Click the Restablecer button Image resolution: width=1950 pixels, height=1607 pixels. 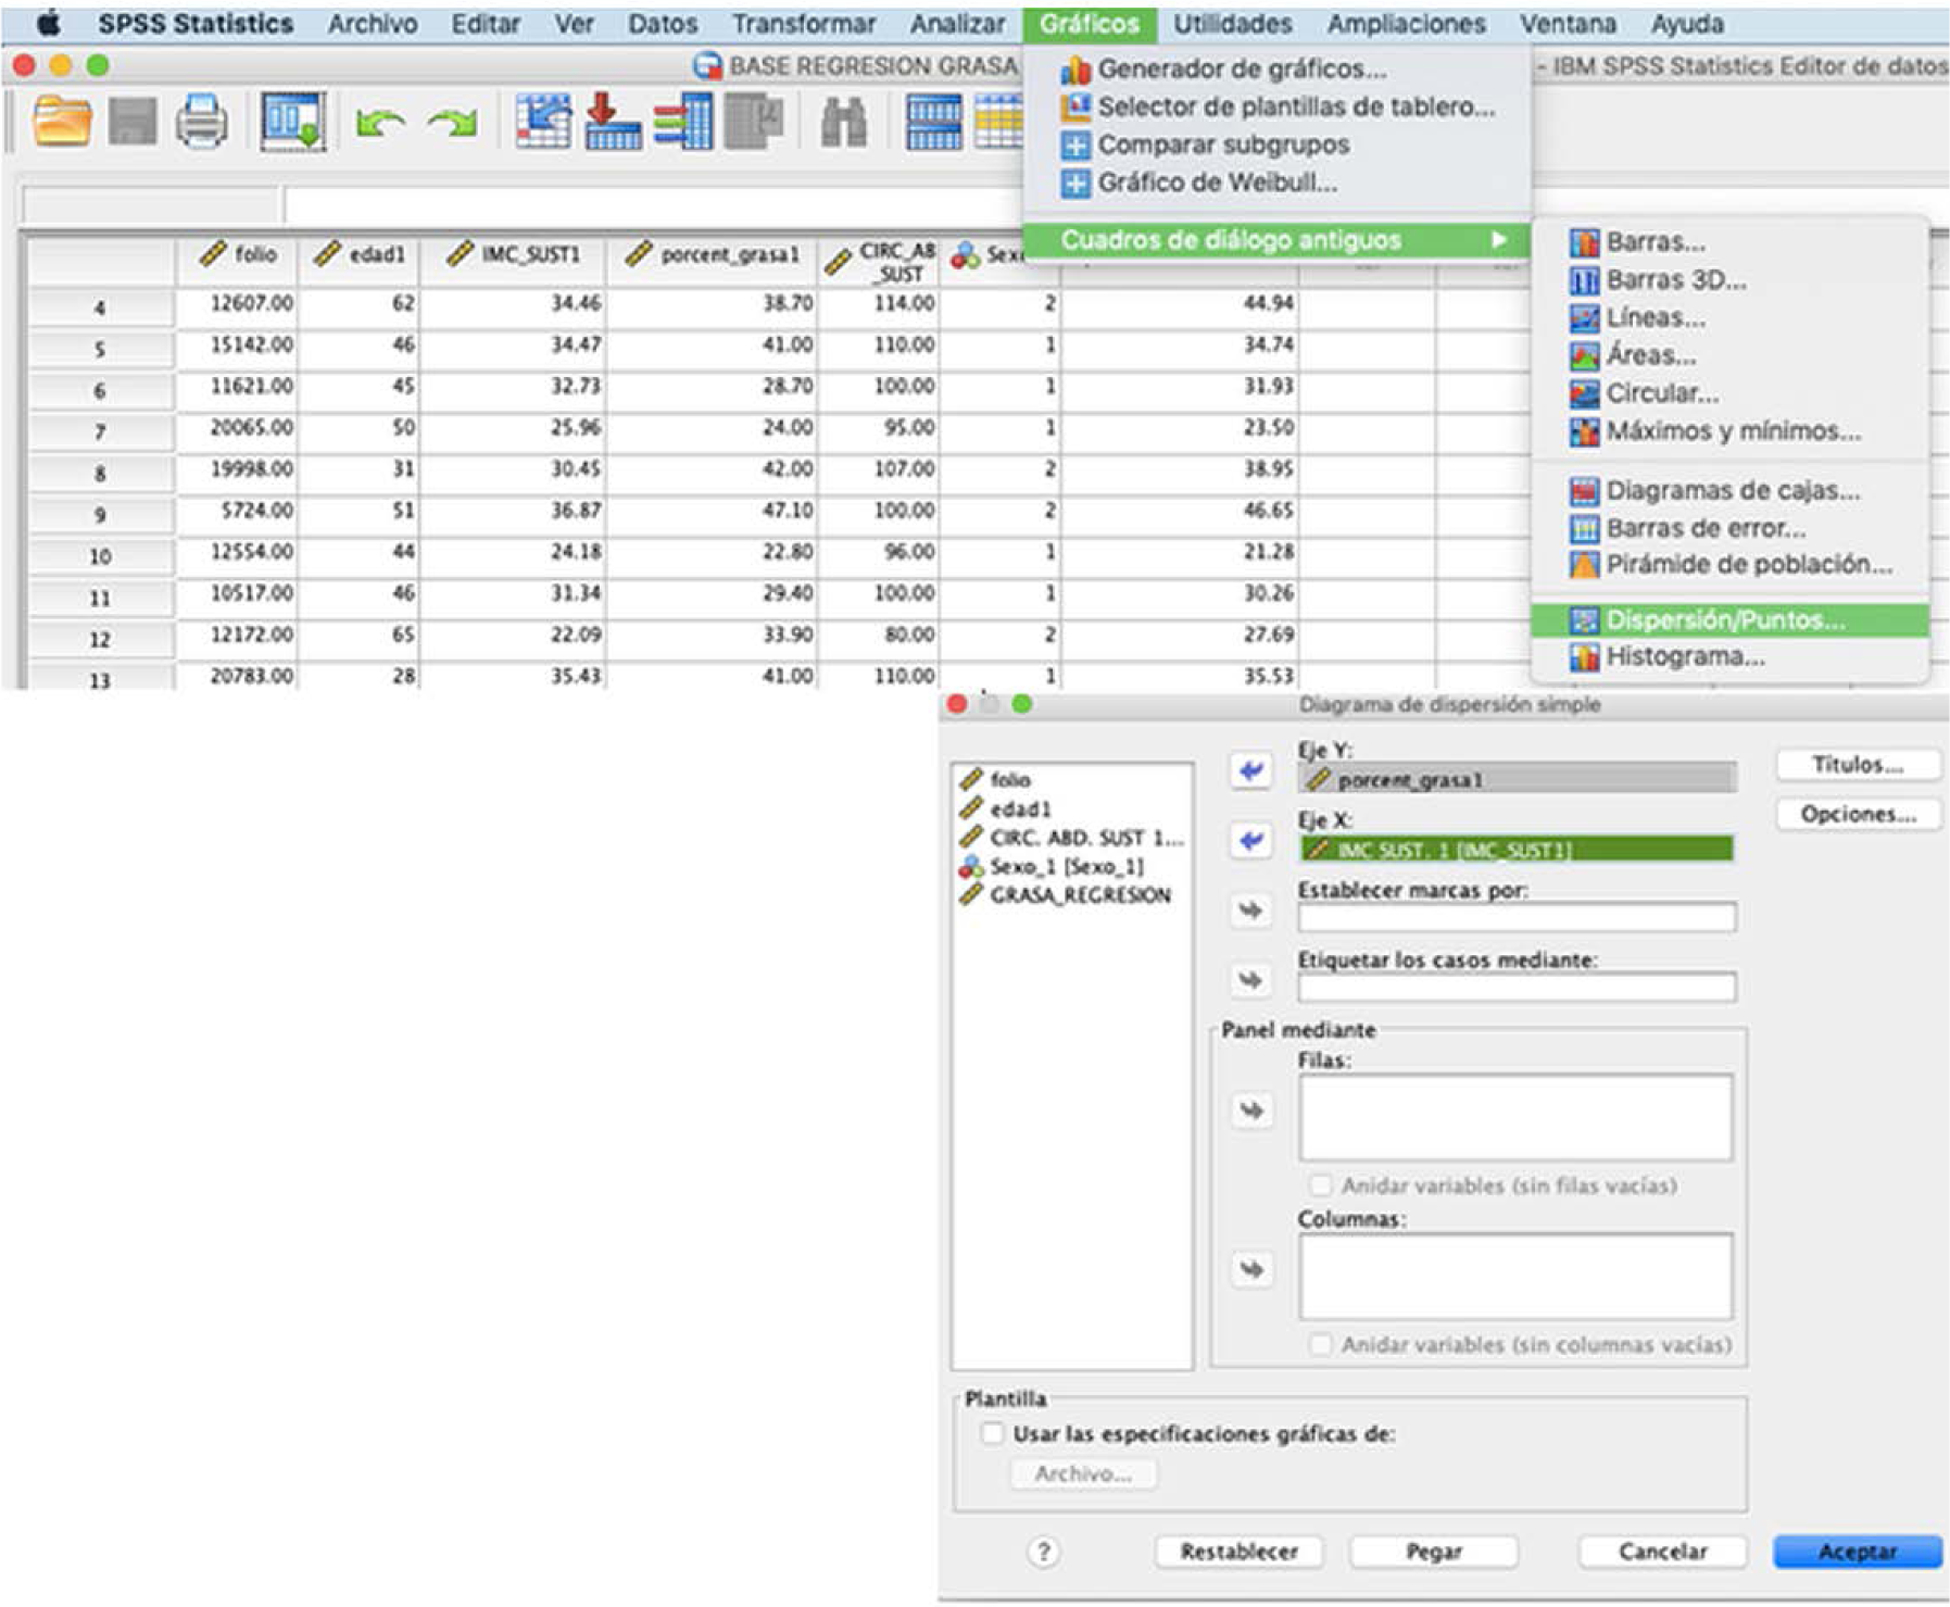(x=1239, y=1552)
